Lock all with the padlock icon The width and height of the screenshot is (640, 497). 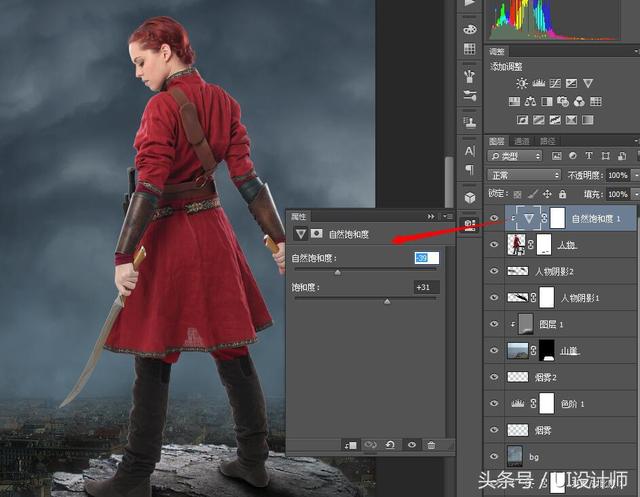(562, 194)
